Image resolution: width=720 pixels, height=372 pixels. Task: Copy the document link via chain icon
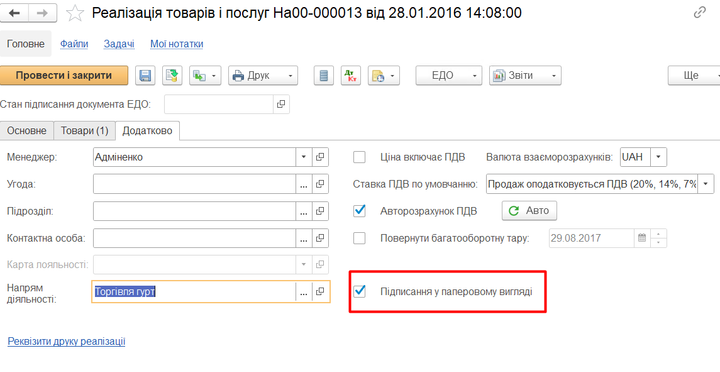point(700,12)
